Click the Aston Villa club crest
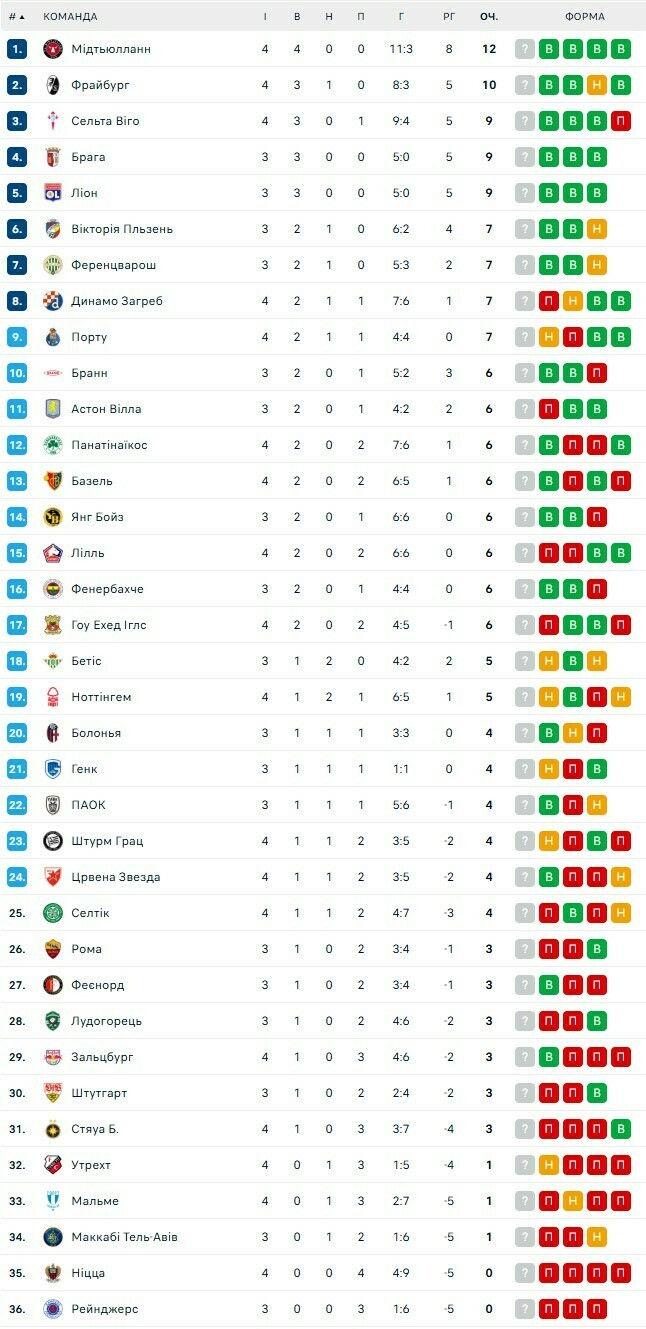 click(53, 409)
